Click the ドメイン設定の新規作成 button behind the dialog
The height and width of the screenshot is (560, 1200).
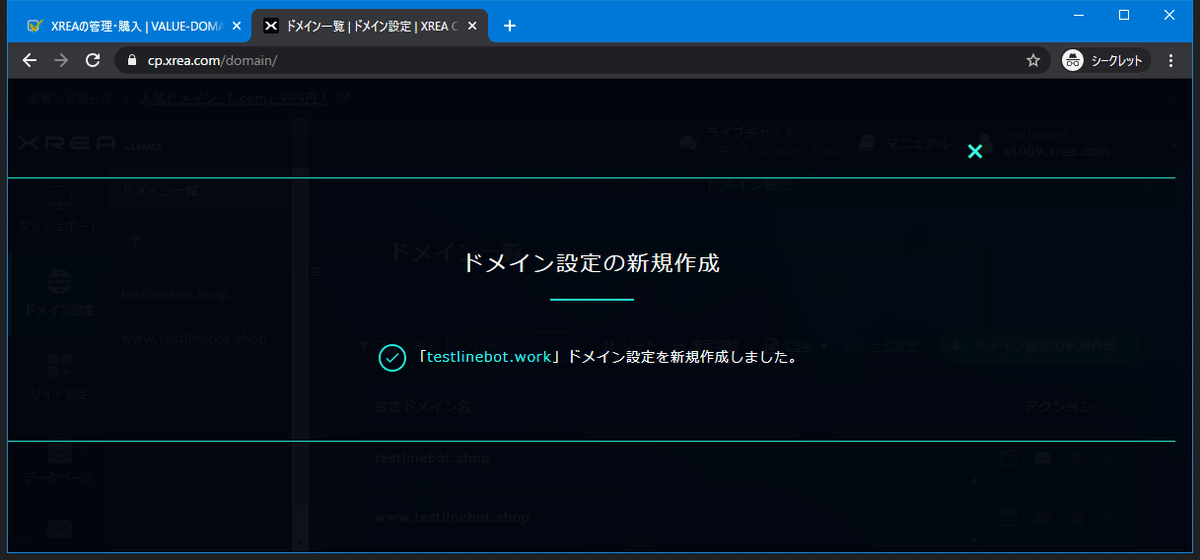(1038, 346)
